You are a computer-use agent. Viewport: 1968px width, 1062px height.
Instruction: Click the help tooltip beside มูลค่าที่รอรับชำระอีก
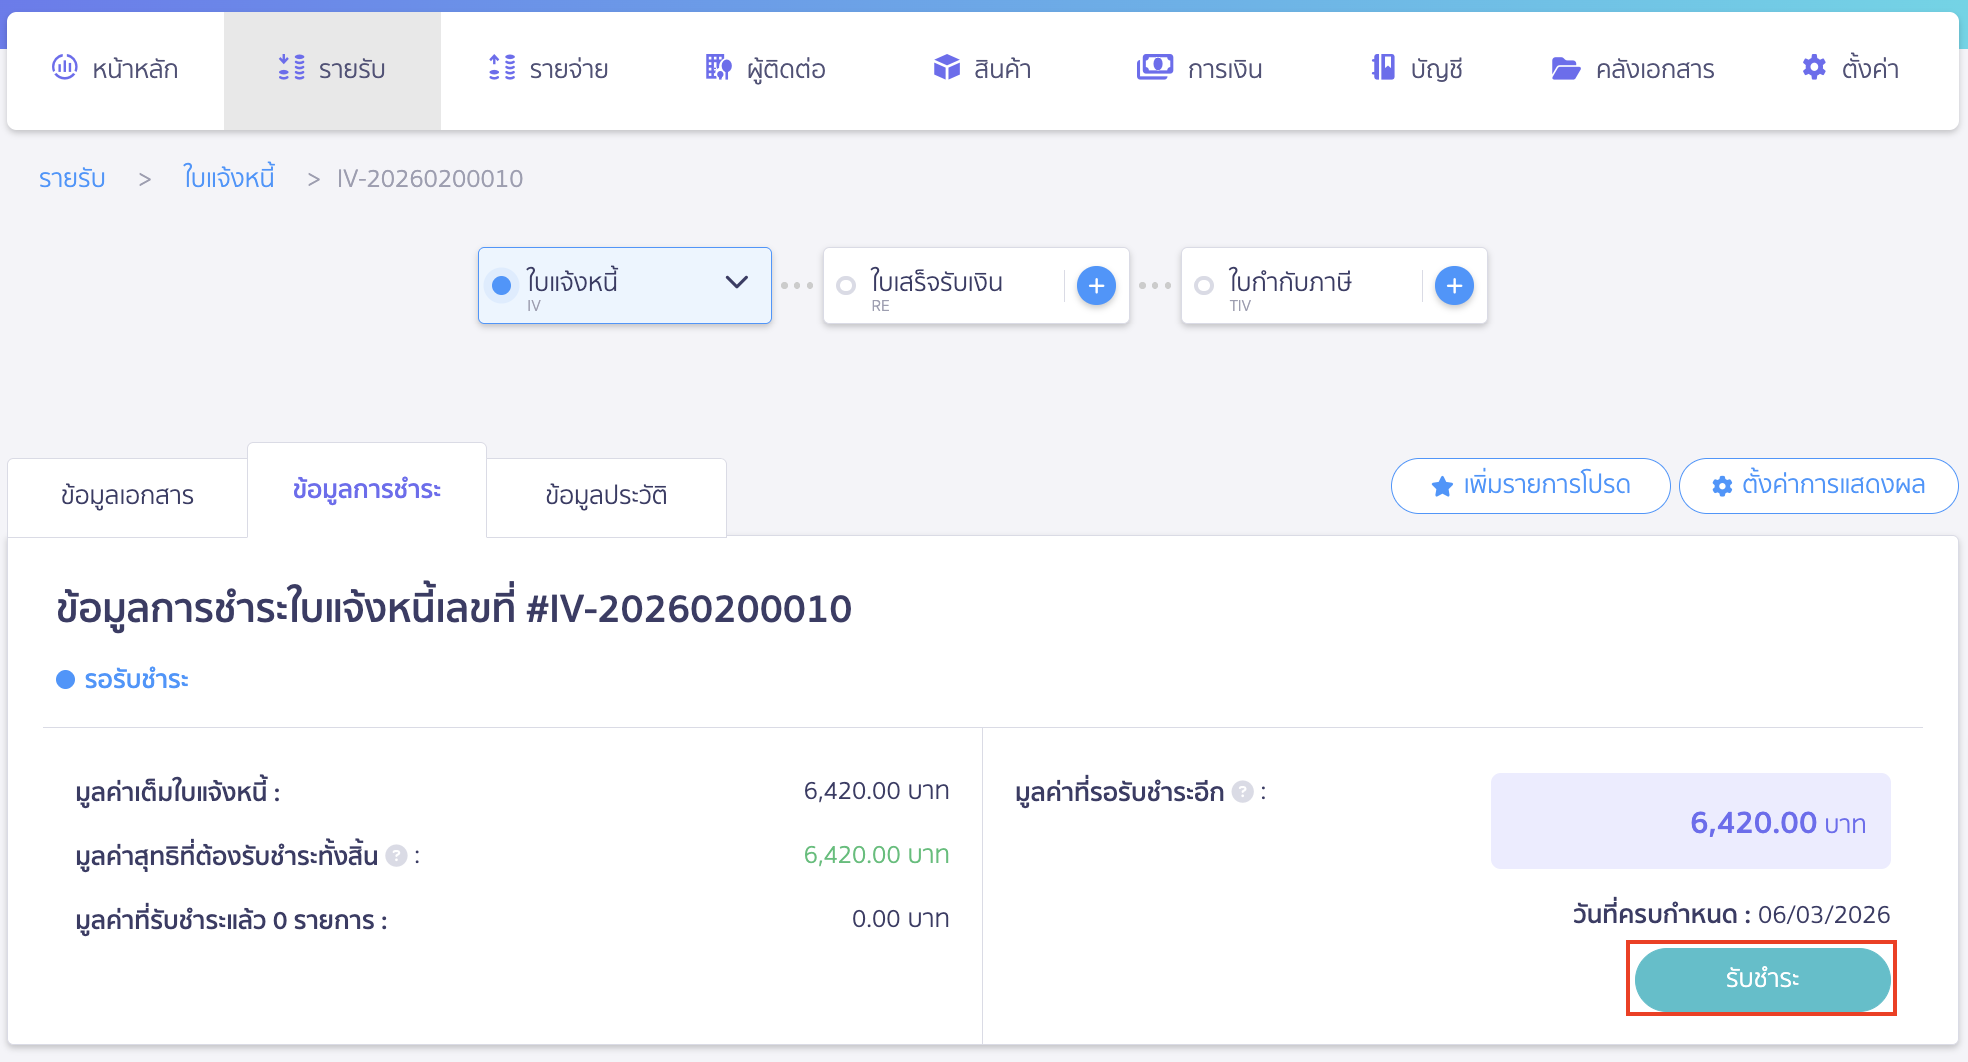pos(1242,791)
